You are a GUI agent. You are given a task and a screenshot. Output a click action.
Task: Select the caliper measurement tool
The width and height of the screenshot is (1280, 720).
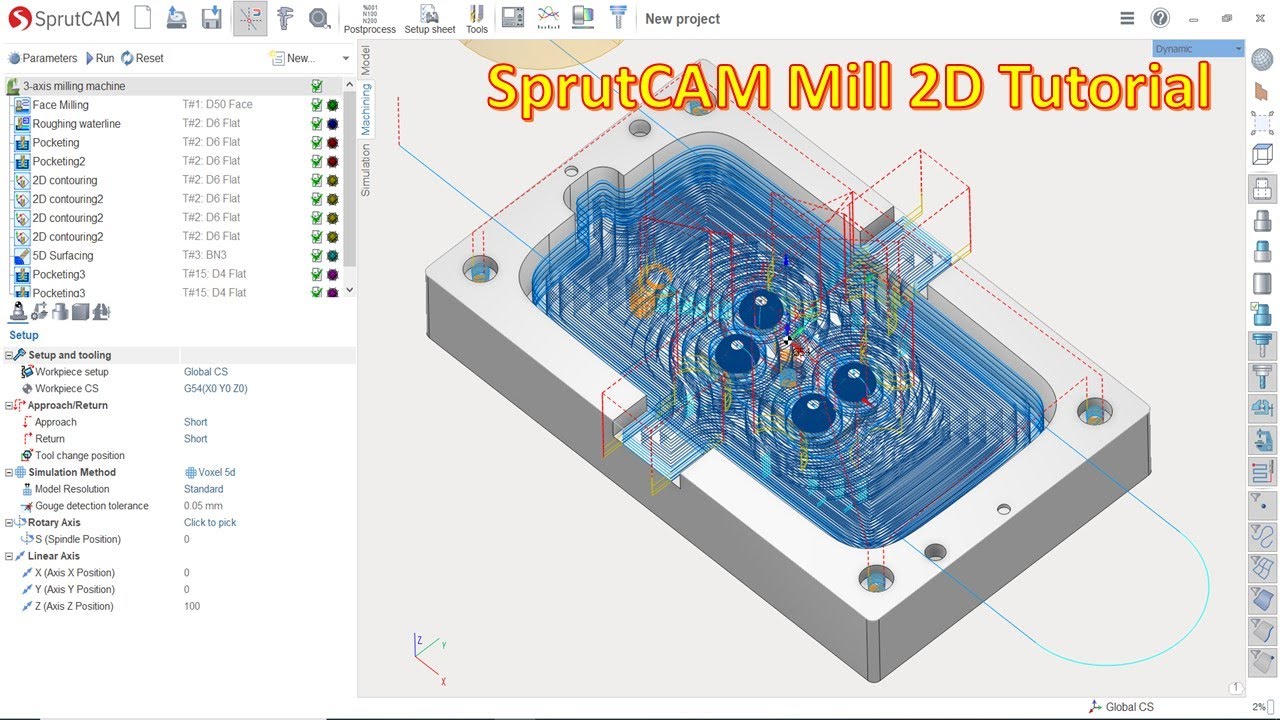tap(285, 18)
